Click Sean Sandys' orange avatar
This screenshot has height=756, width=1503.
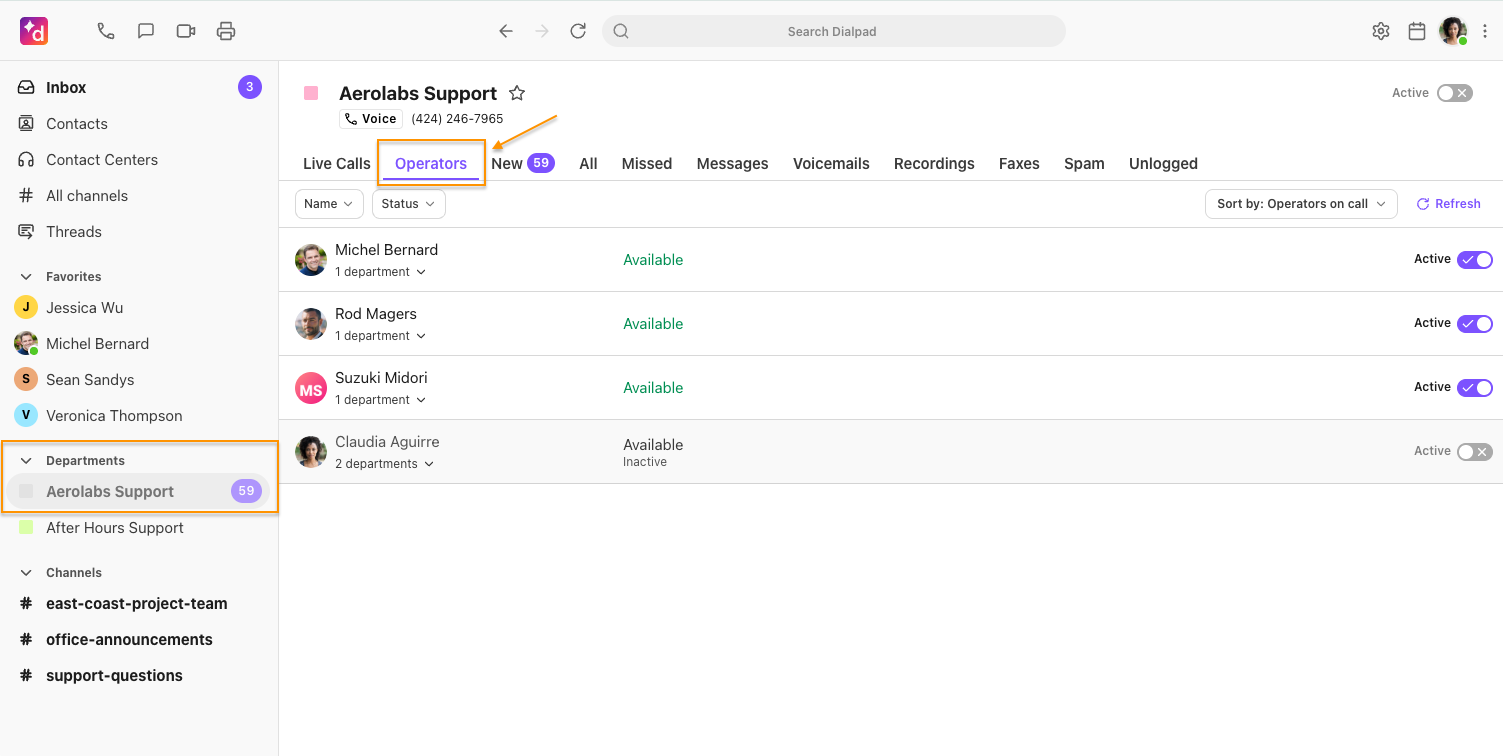point(26,380)
